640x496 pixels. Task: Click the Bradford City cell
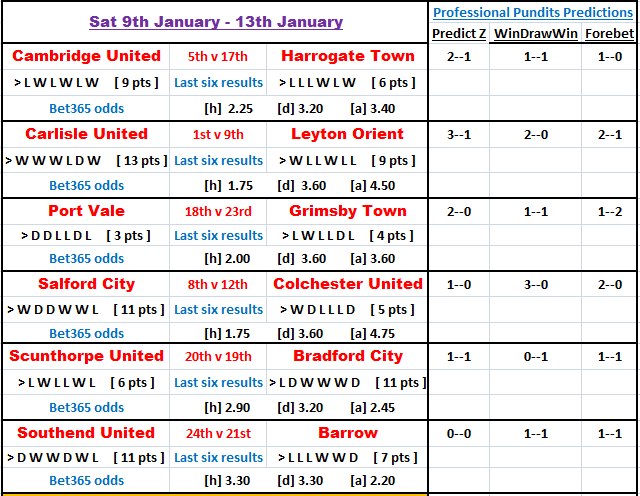[348, 356]
